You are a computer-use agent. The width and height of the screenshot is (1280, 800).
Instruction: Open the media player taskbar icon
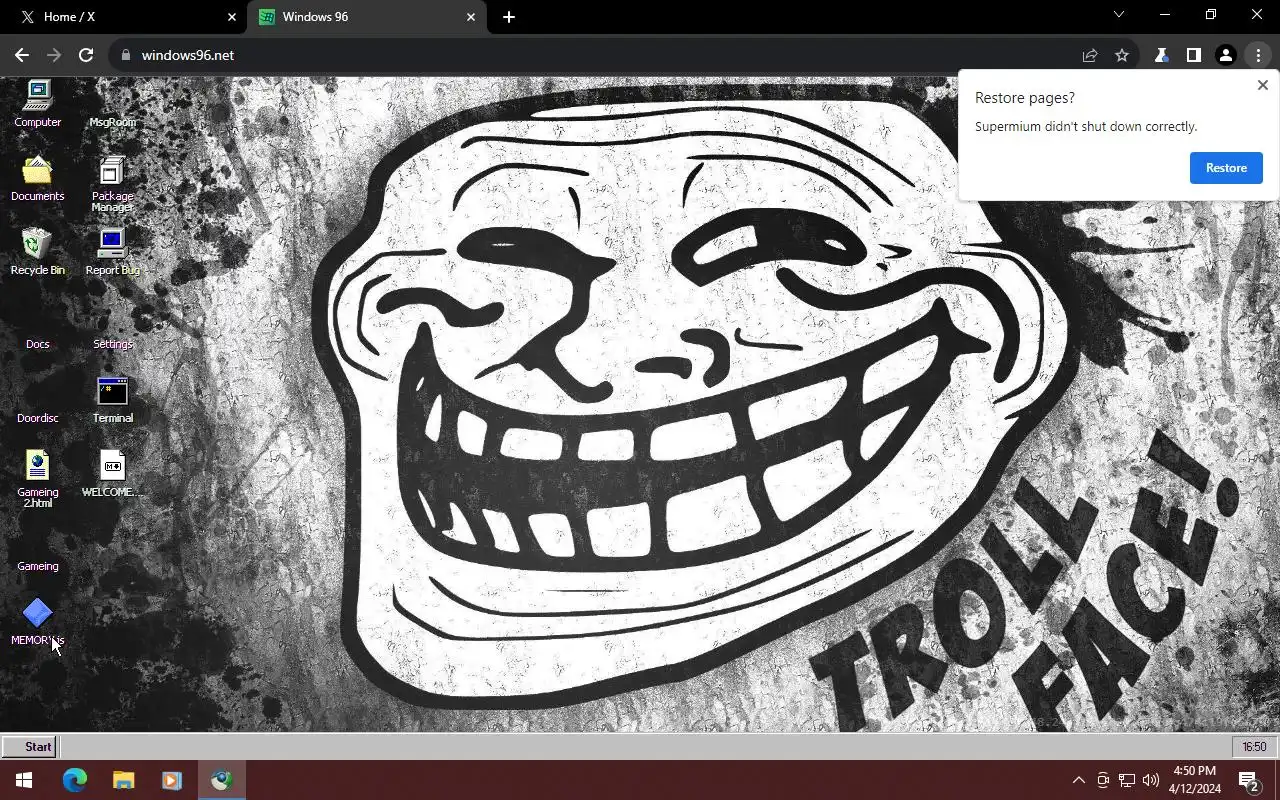(171, 780)
